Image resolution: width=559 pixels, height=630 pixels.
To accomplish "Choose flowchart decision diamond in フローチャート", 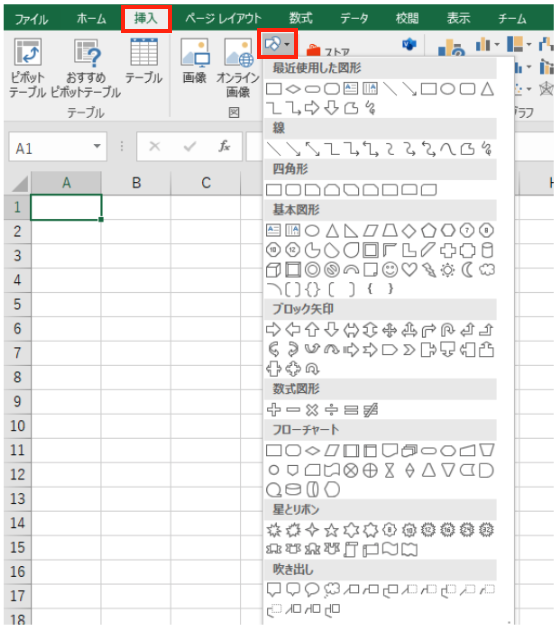I will pos(312,450).
